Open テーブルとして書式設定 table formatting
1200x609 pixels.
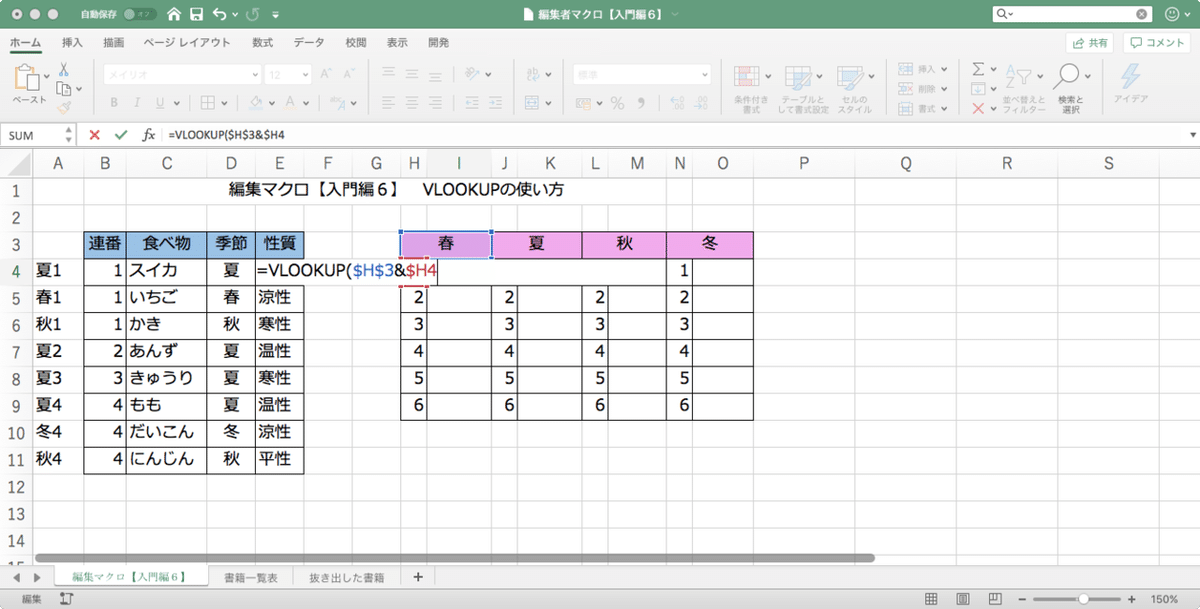coord(804,88)
